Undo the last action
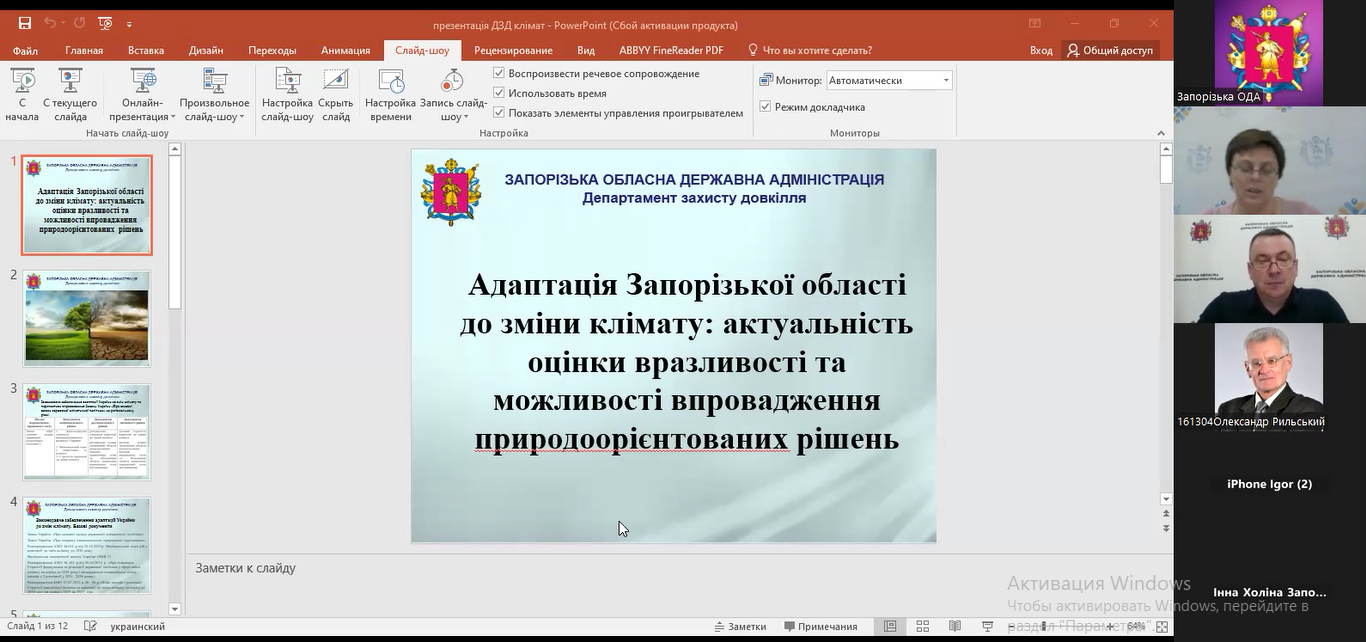Viewport: 1366px width, 642px height. tap(50, 23)
